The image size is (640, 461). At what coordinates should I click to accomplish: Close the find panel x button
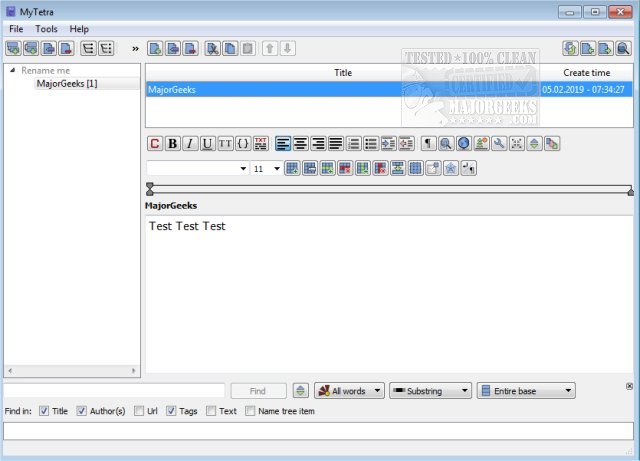click(629, 386)
